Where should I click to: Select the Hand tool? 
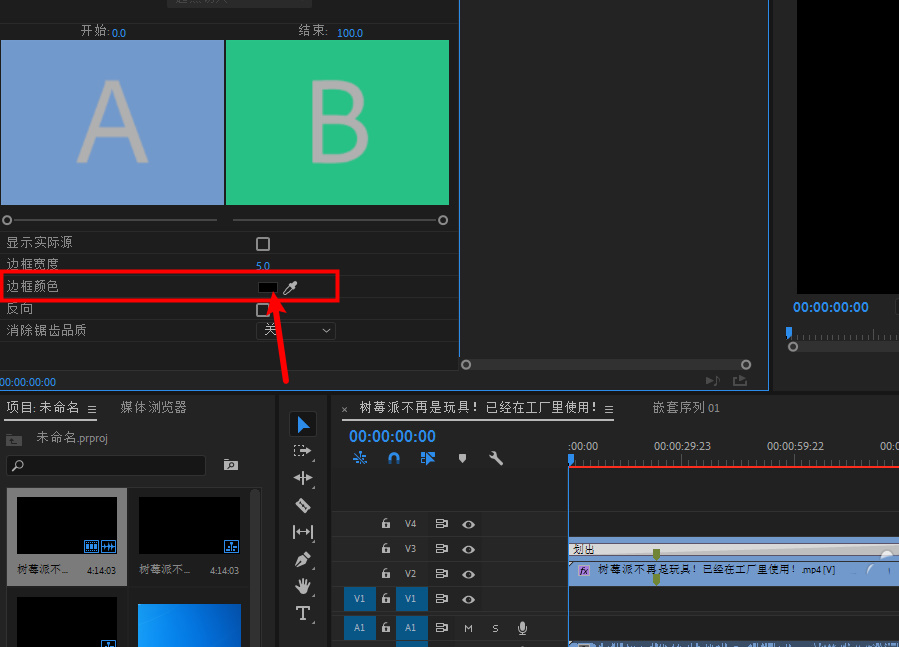[x=303, y=585]
